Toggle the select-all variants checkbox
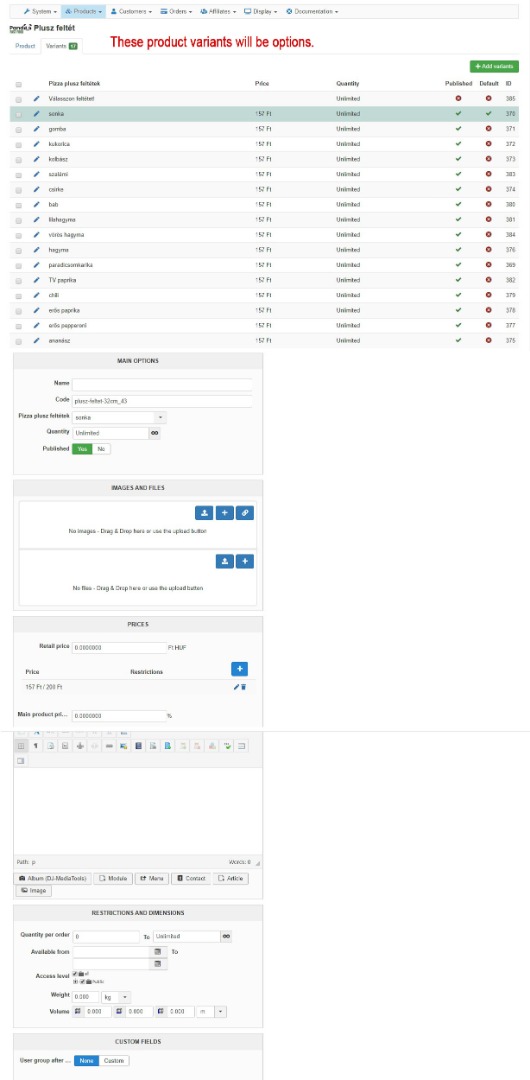This screenshot has height=1080, width=530. pos(19,84)
